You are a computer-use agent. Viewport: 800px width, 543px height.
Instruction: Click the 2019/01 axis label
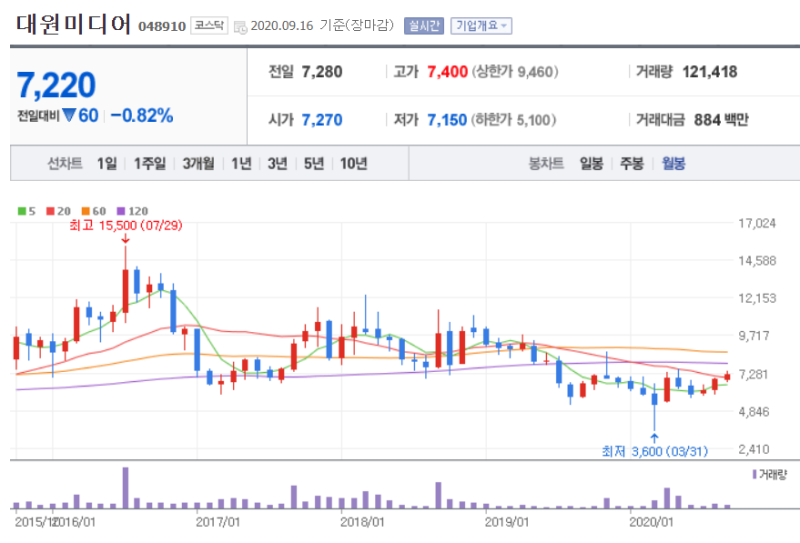(x=507, y=522)
